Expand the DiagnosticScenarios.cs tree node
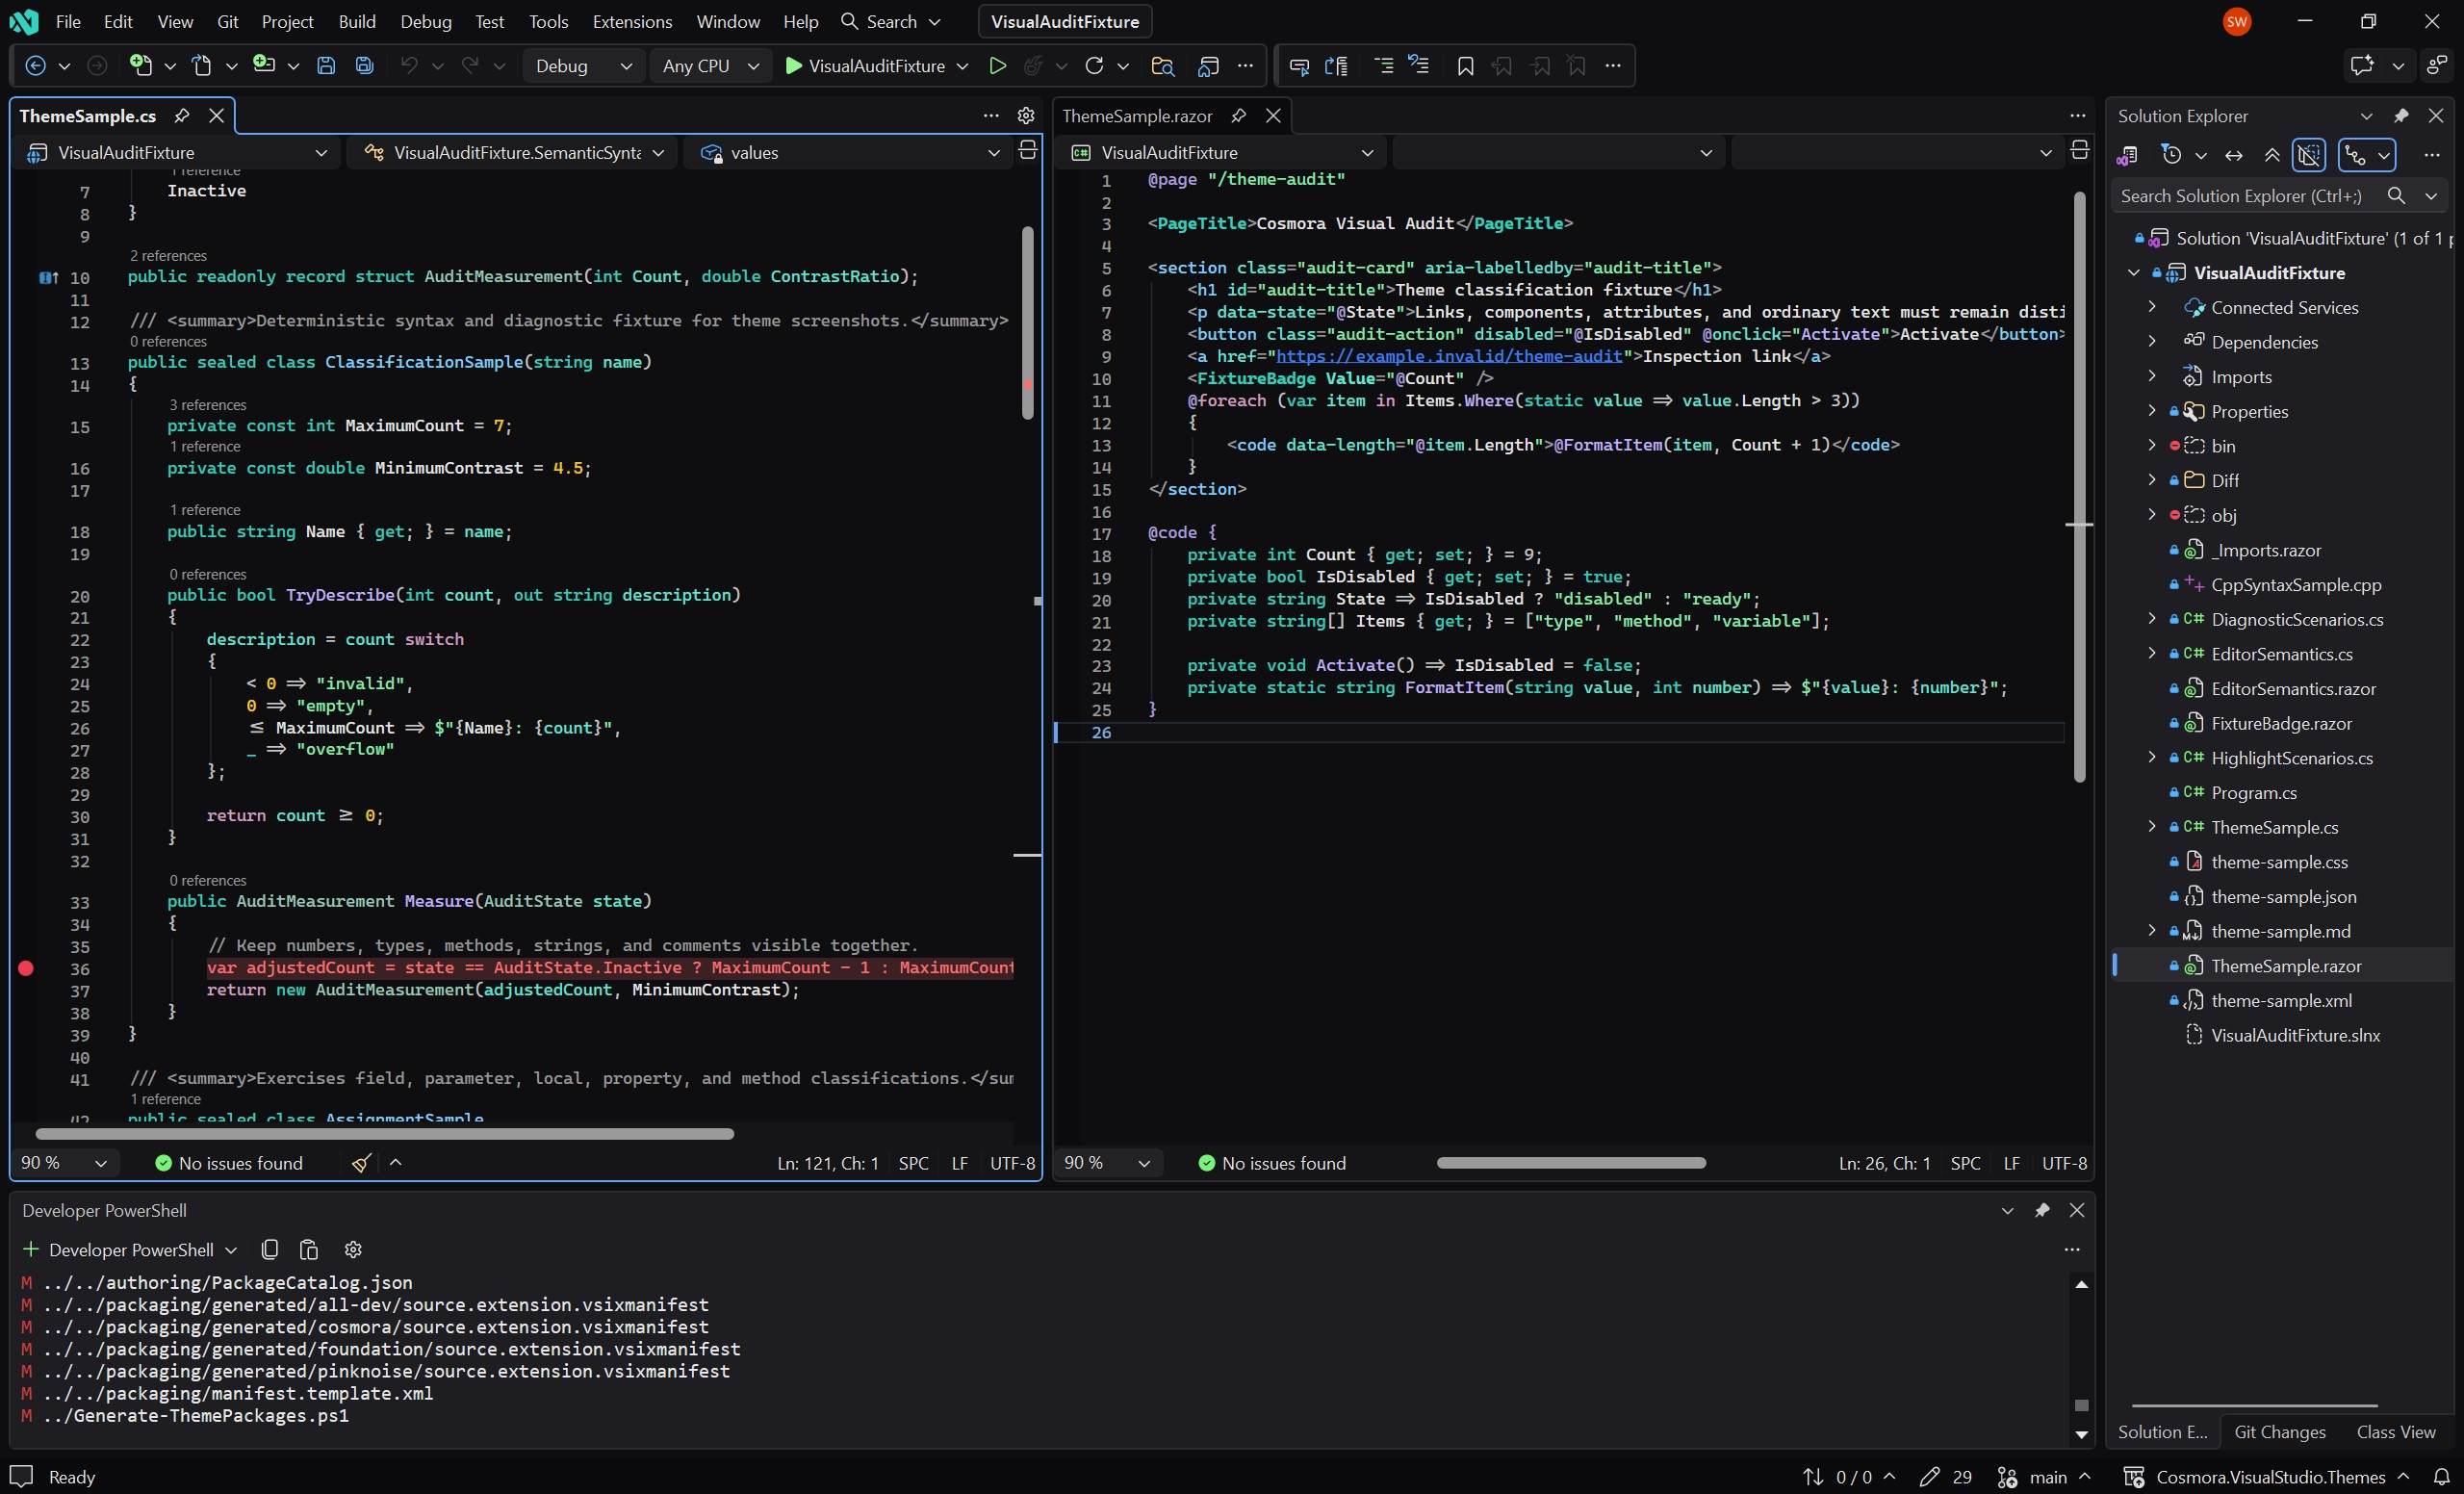Image resolution: width=2464 pixels, height=1494 pixels. [x=2152, y=619]
